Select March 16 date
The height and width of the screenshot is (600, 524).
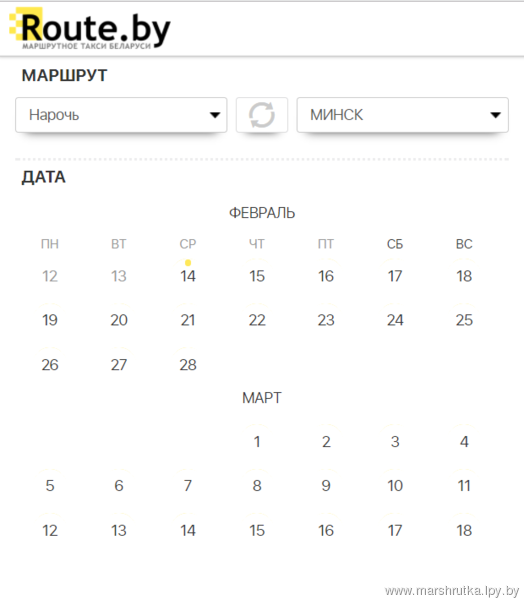click(x=326, y=530)
